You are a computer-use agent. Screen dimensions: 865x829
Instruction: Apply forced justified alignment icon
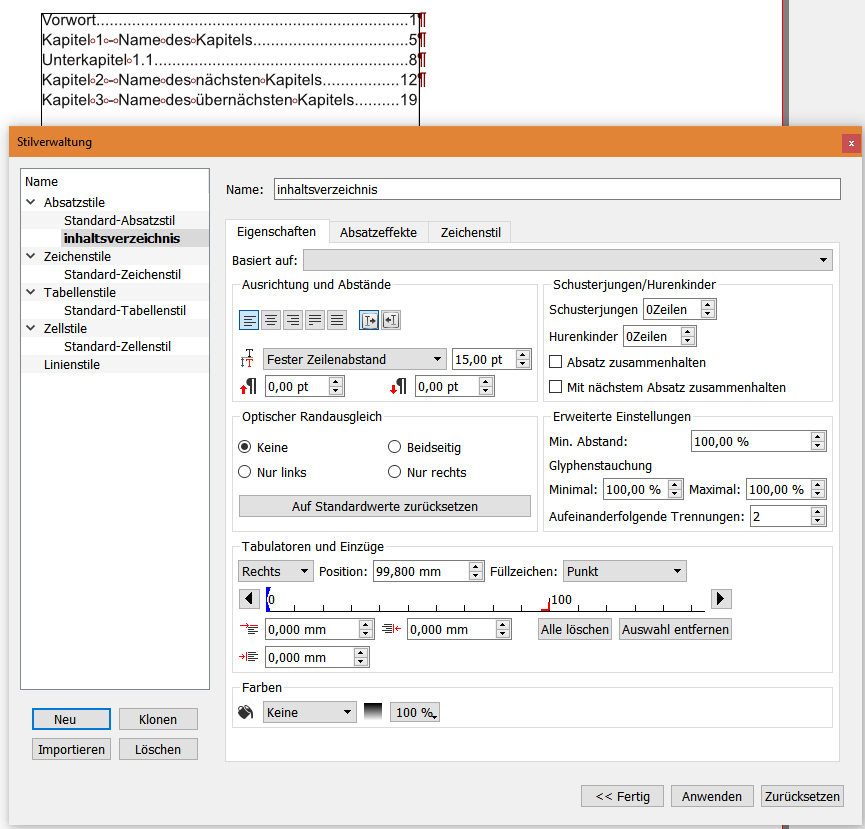(x=337, y=320)
